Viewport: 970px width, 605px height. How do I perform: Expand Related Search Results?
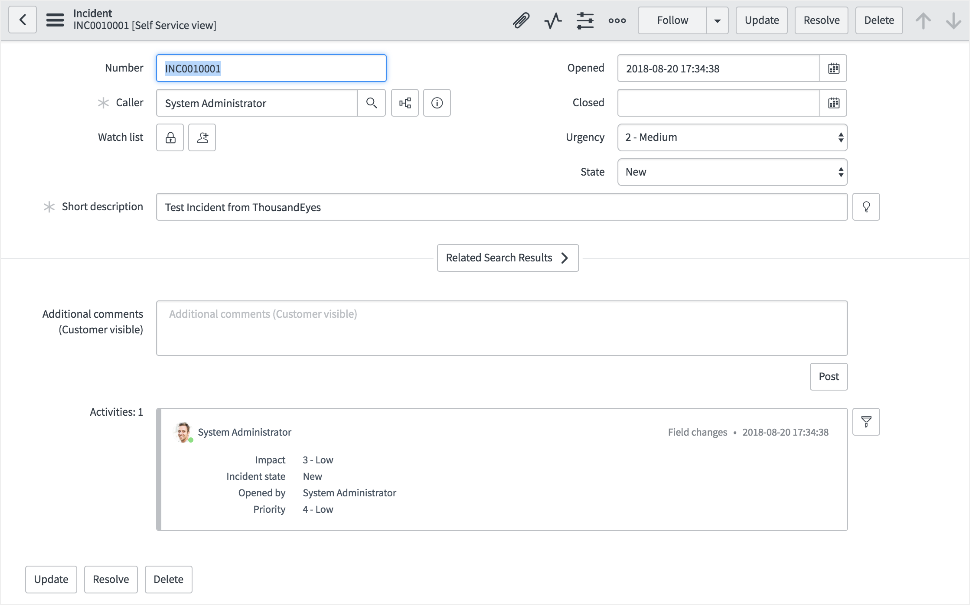click(x=508, y=258)
